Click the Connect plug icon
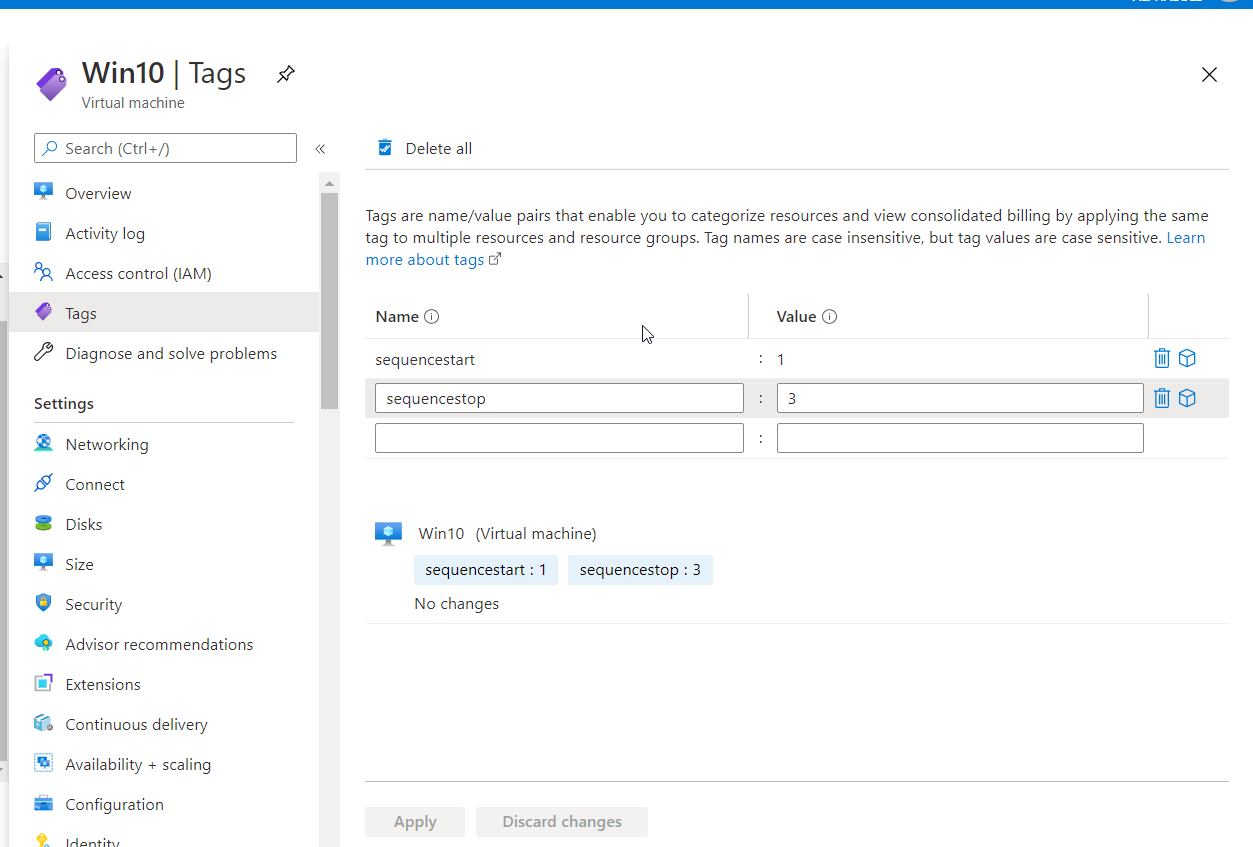The image size is (1253, 847). 43,483
